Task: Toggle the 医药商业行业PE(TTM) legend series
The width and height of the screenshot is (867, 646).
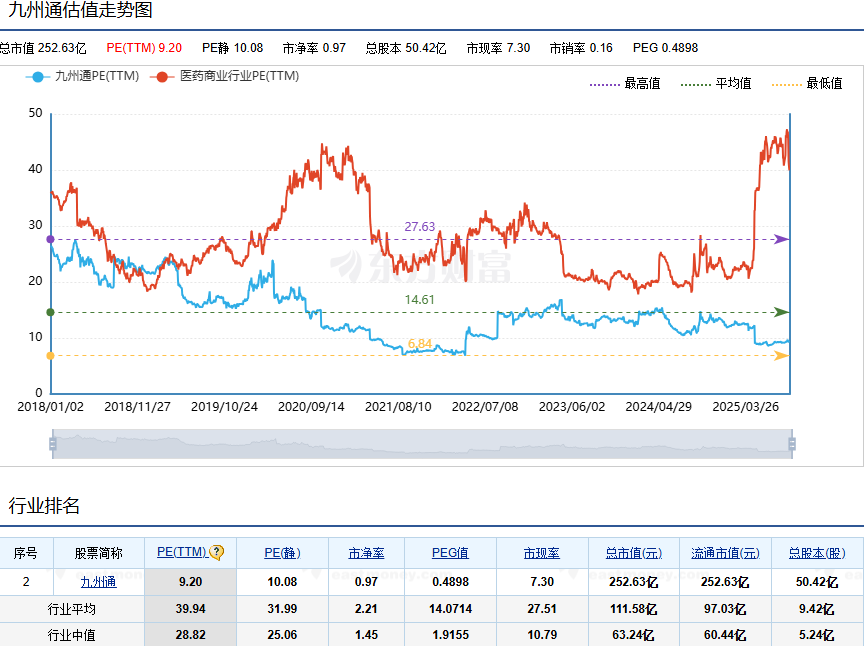Action: point(224,76)
